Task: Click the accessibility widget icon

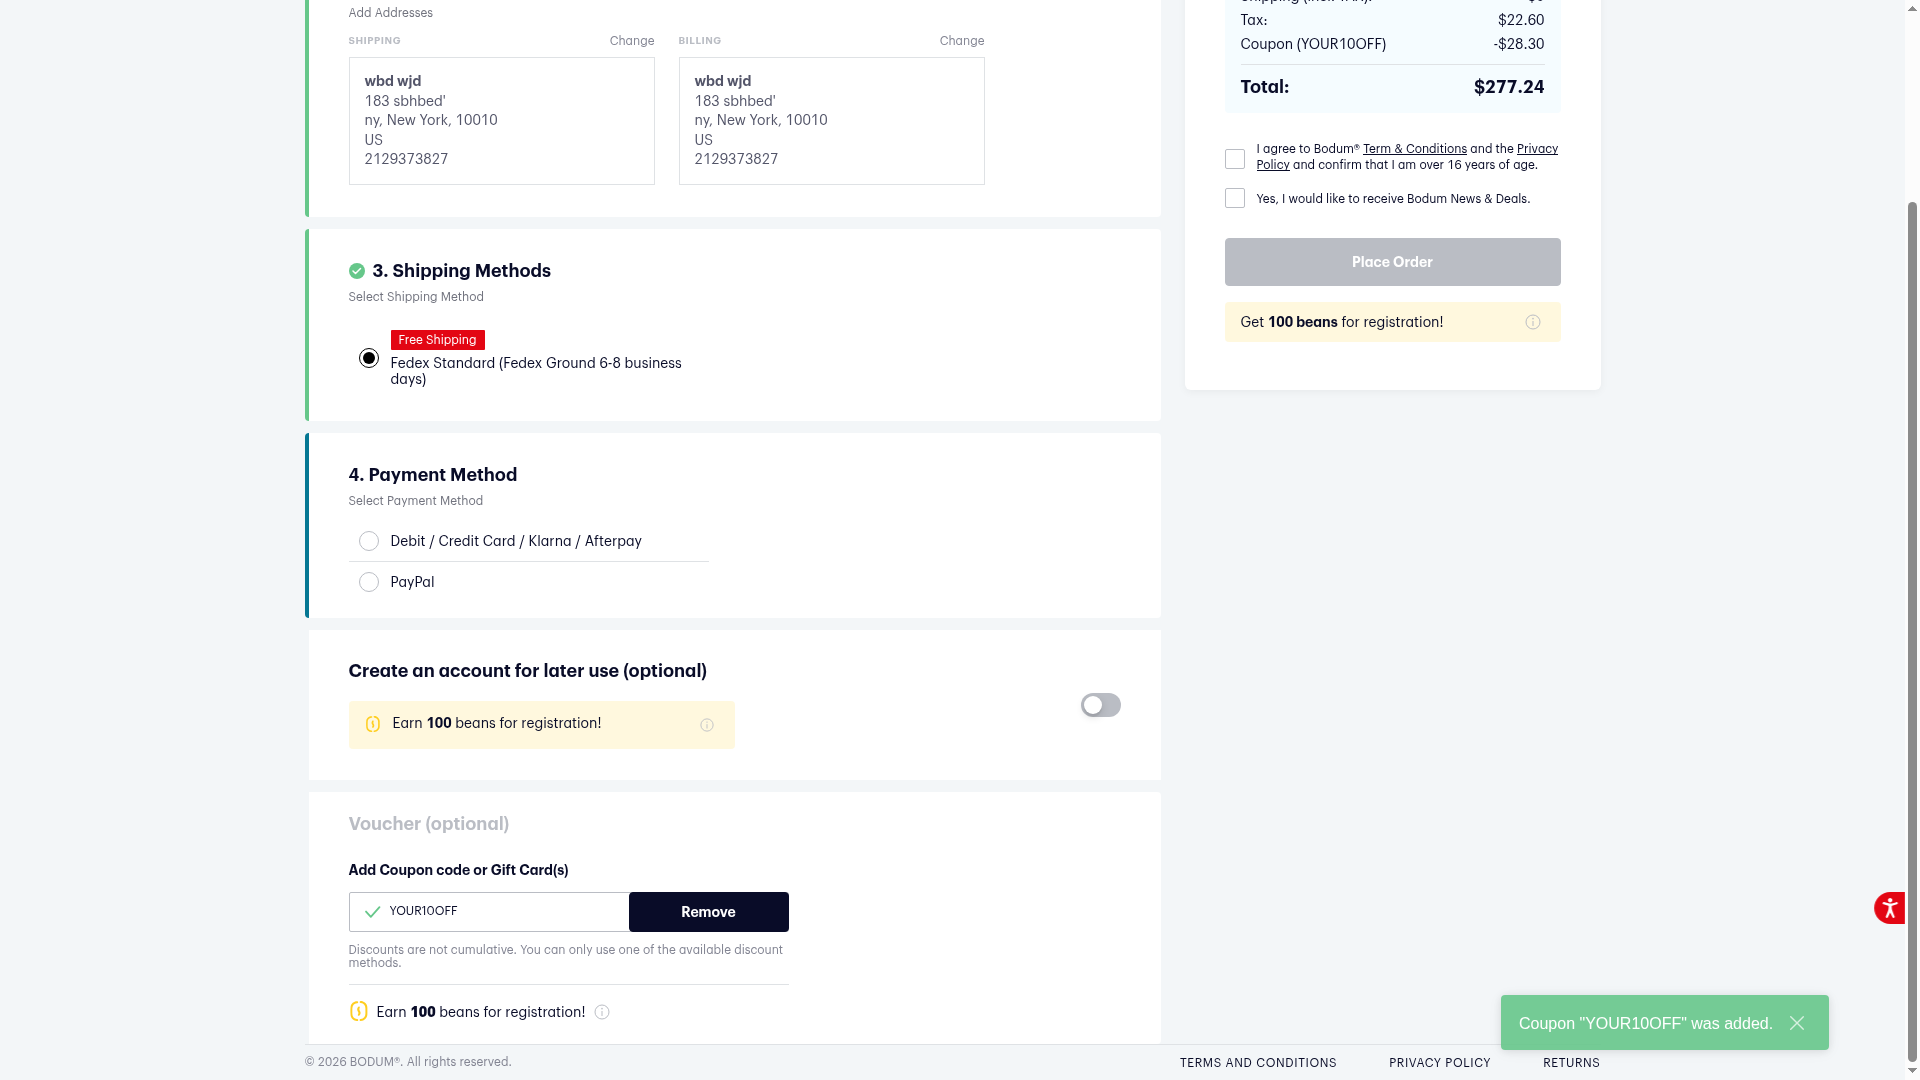Action: coord(1889,908)
